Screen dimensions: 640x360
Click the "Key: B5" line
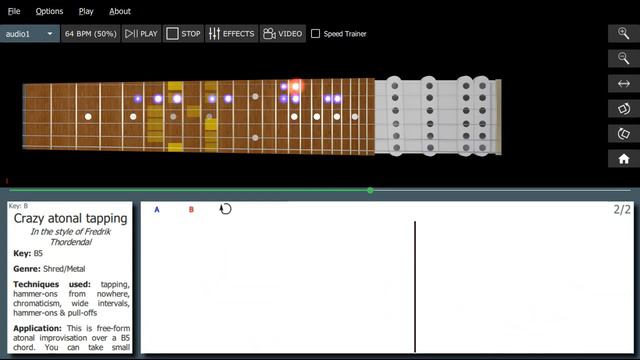(28, 253)
